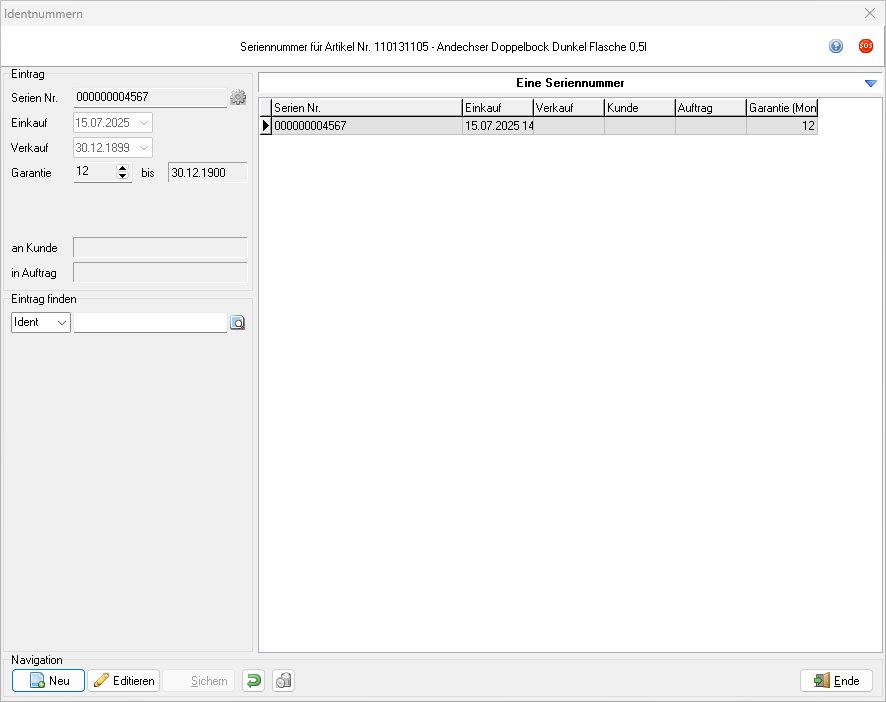
Task: Select the row indicator arrow of first entry
Action: tap(266, 126)
